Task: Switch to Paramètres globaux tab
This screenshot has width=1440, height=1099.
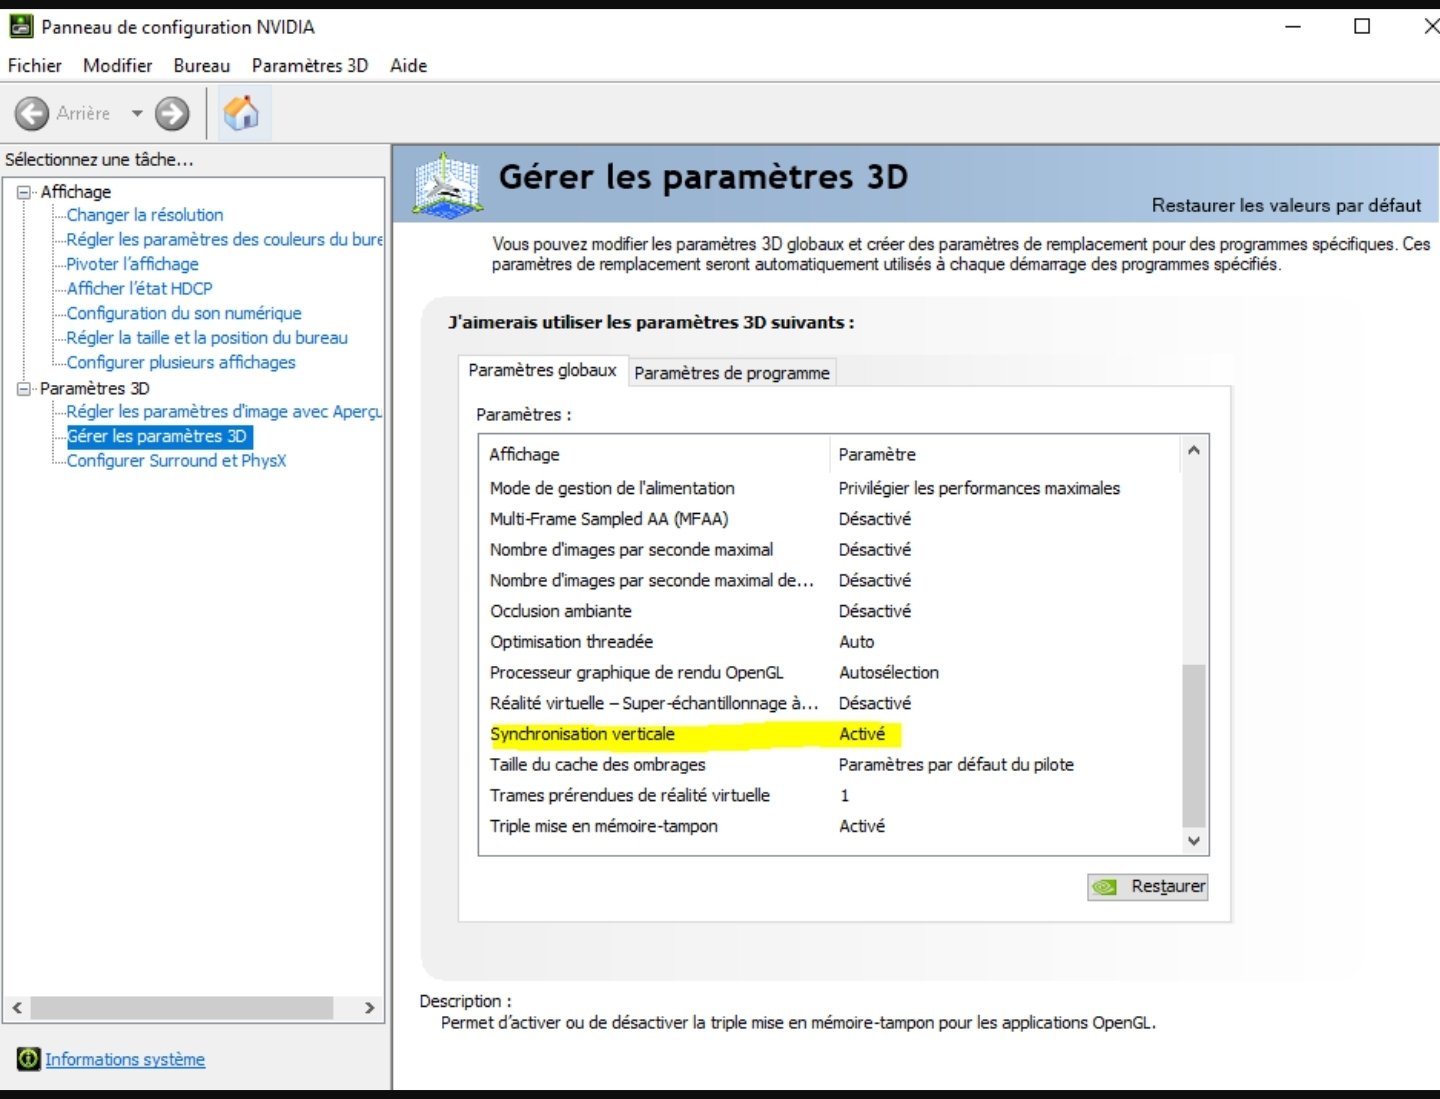Action: (x=542, y=370)
